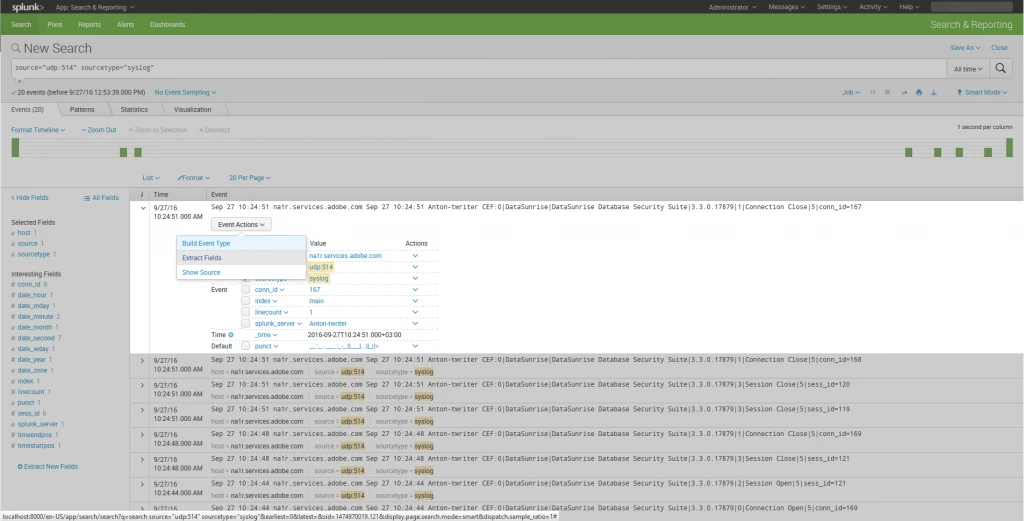Click the rightmost green timeline bar
Screen dimensions: 1024x521
[x=1009, y=147]
